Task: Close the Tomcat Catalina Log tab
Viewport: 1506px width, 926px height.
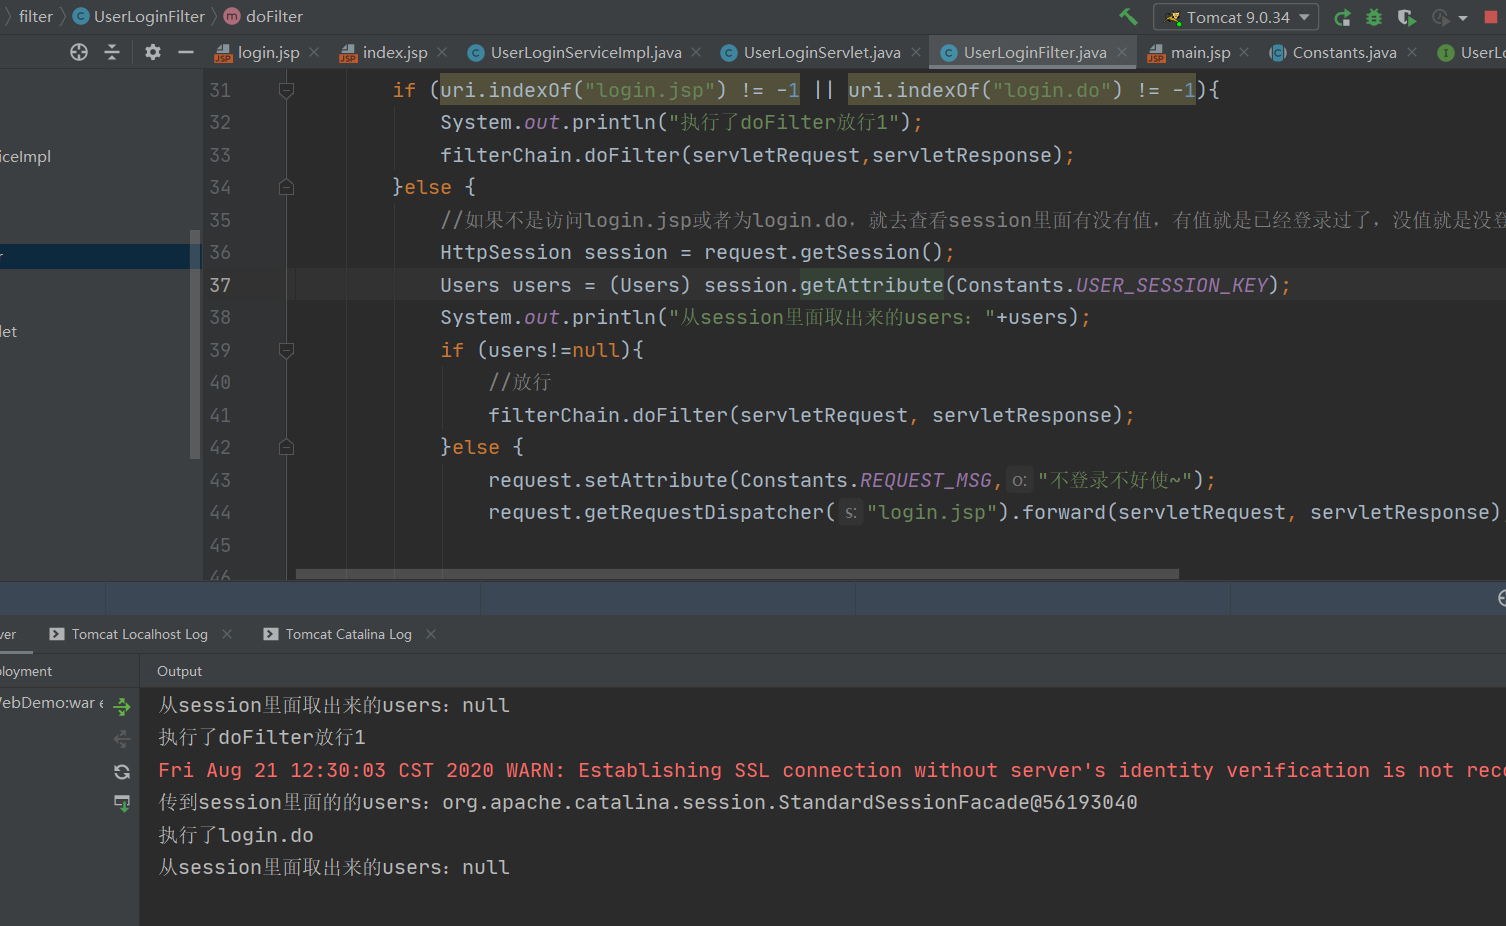Action: (431, 634)
